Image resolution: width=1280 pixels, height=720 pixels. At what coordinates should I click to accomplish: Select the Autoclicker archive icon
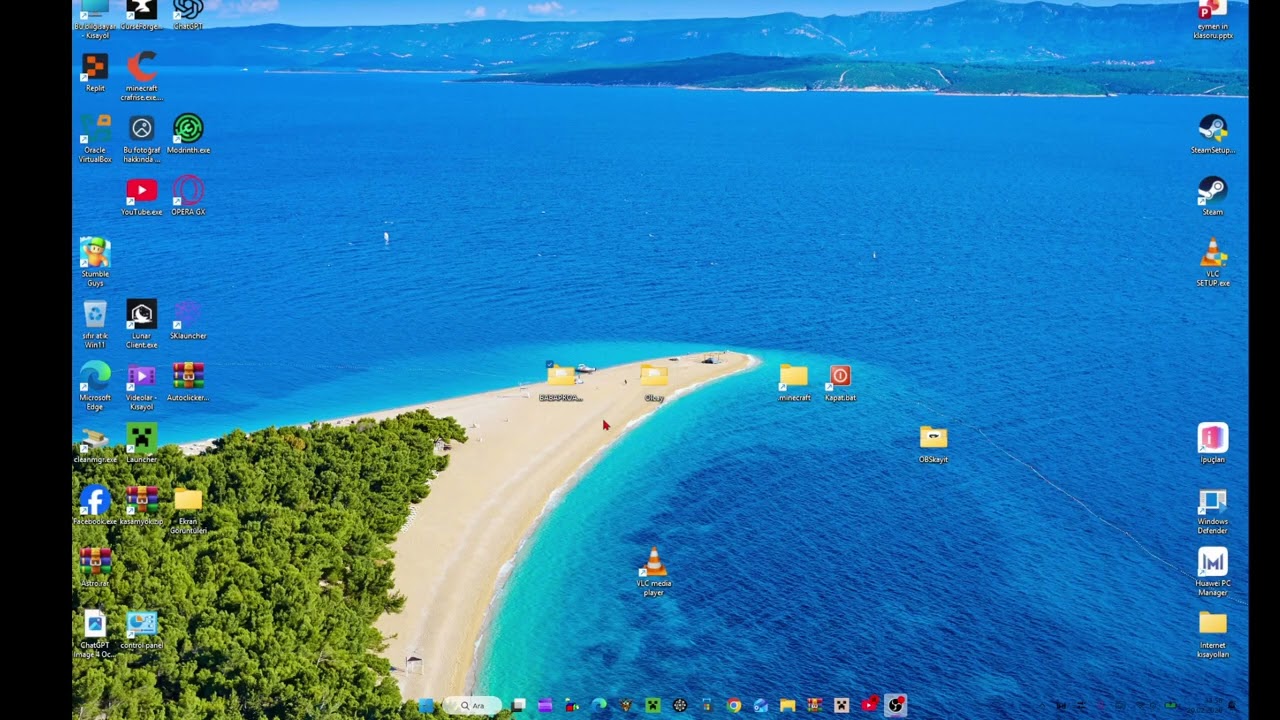pos(188,382)
